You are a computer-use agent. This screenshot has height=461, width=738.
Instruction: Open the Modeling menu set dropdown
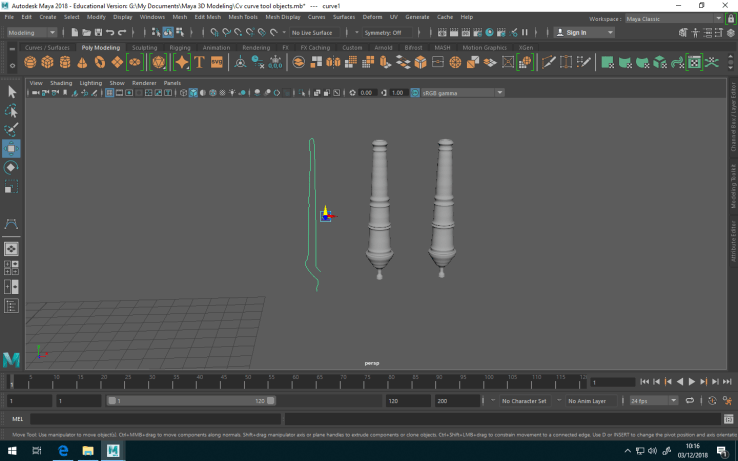click(x=32, y=32)
